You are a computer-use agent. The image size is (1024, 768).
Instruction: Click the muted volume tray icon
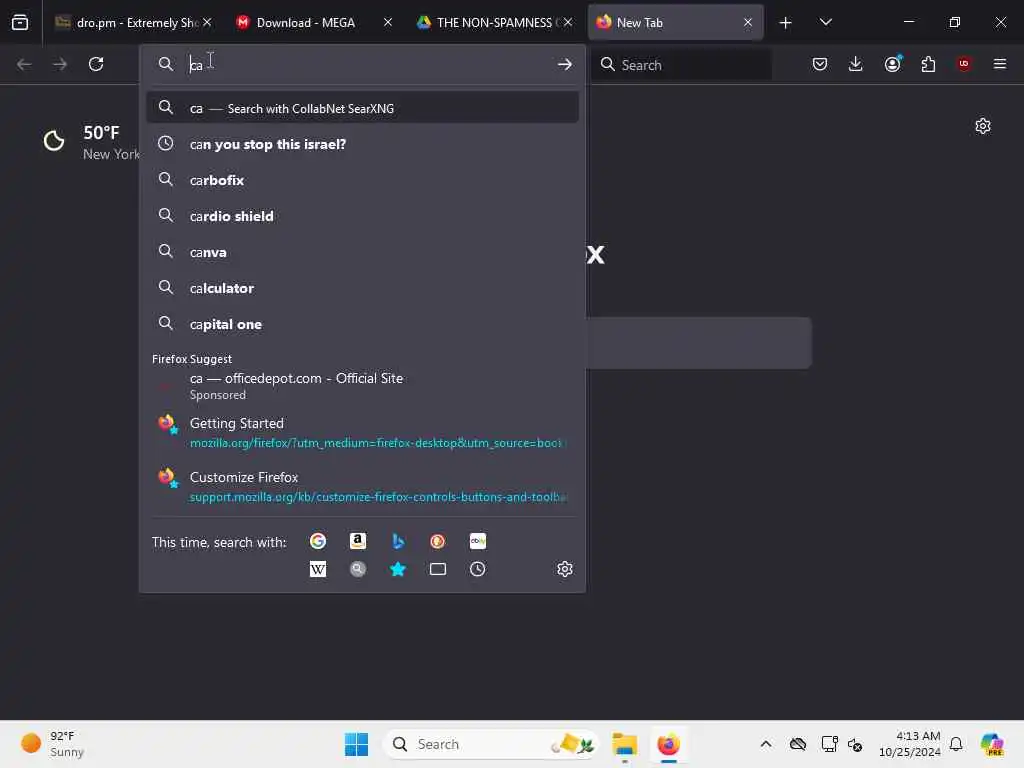pos(855,744)
